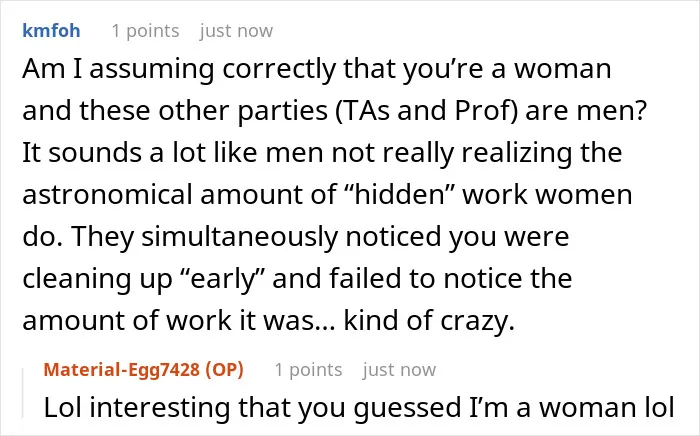Click the word "realizing" in the comment
Screen dimensions: 700x436
[x=517, y=153]
